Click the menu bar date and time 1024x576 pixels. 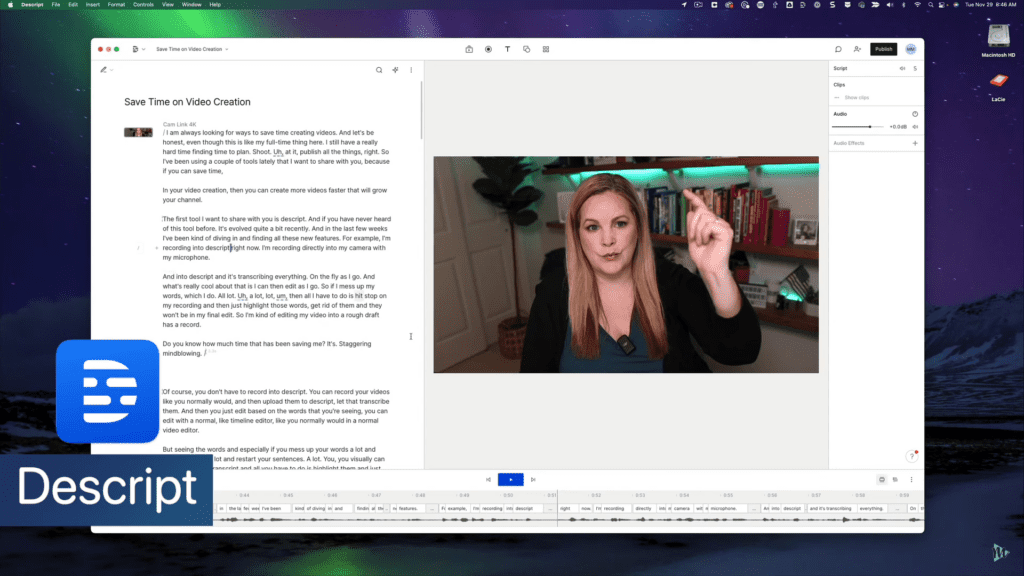[990, 5]
